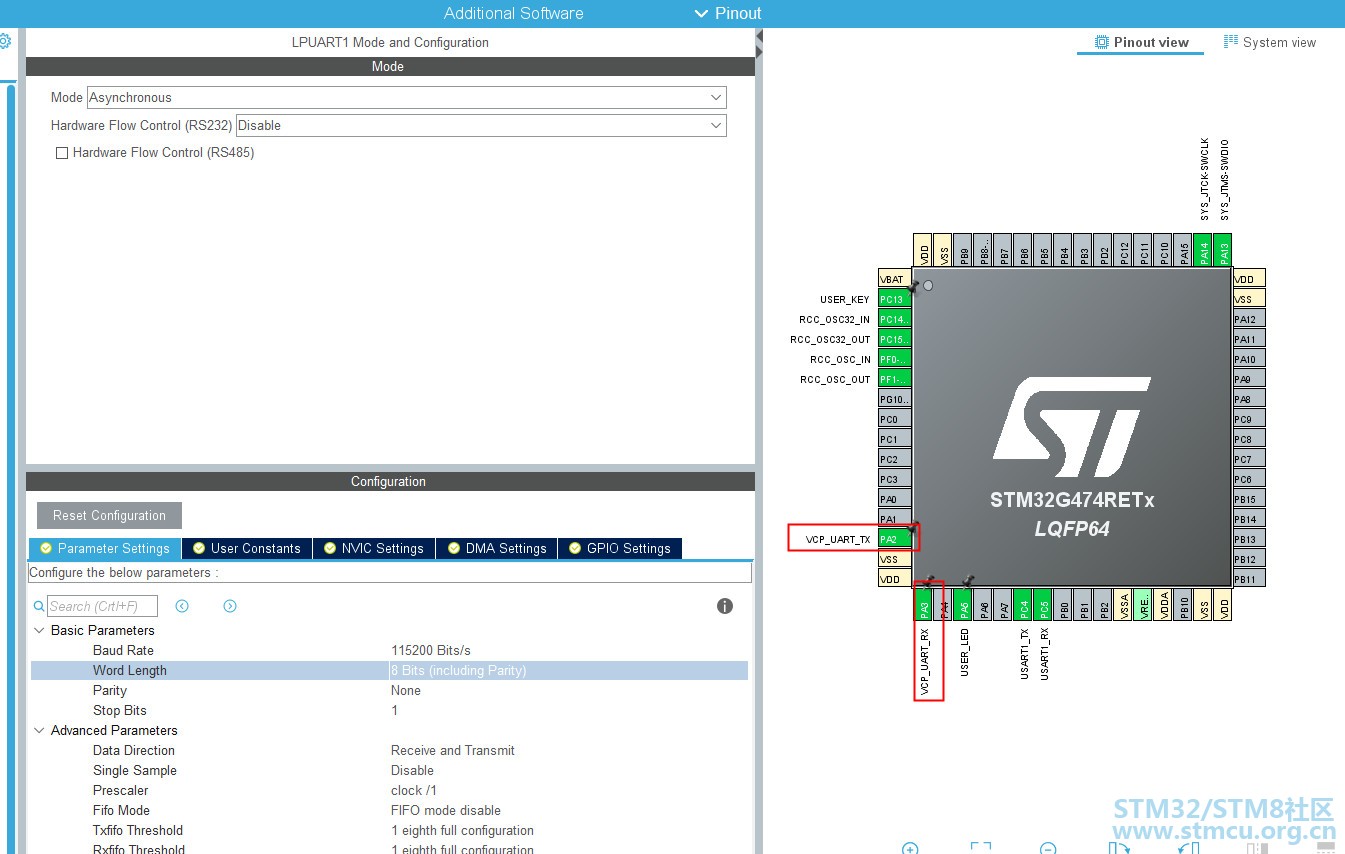Open the Pinout dropdown in top bar

(x=728, y=13)
